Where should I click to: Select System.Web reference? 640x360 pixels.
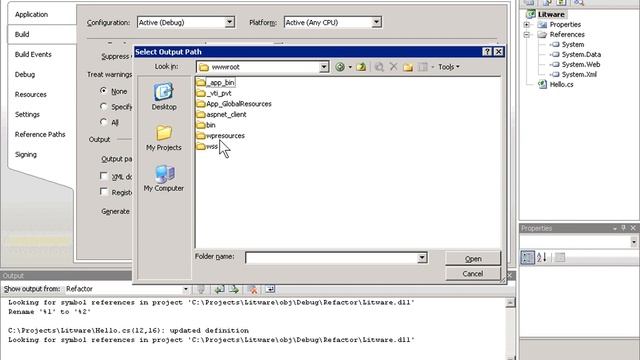pos(581,64)
